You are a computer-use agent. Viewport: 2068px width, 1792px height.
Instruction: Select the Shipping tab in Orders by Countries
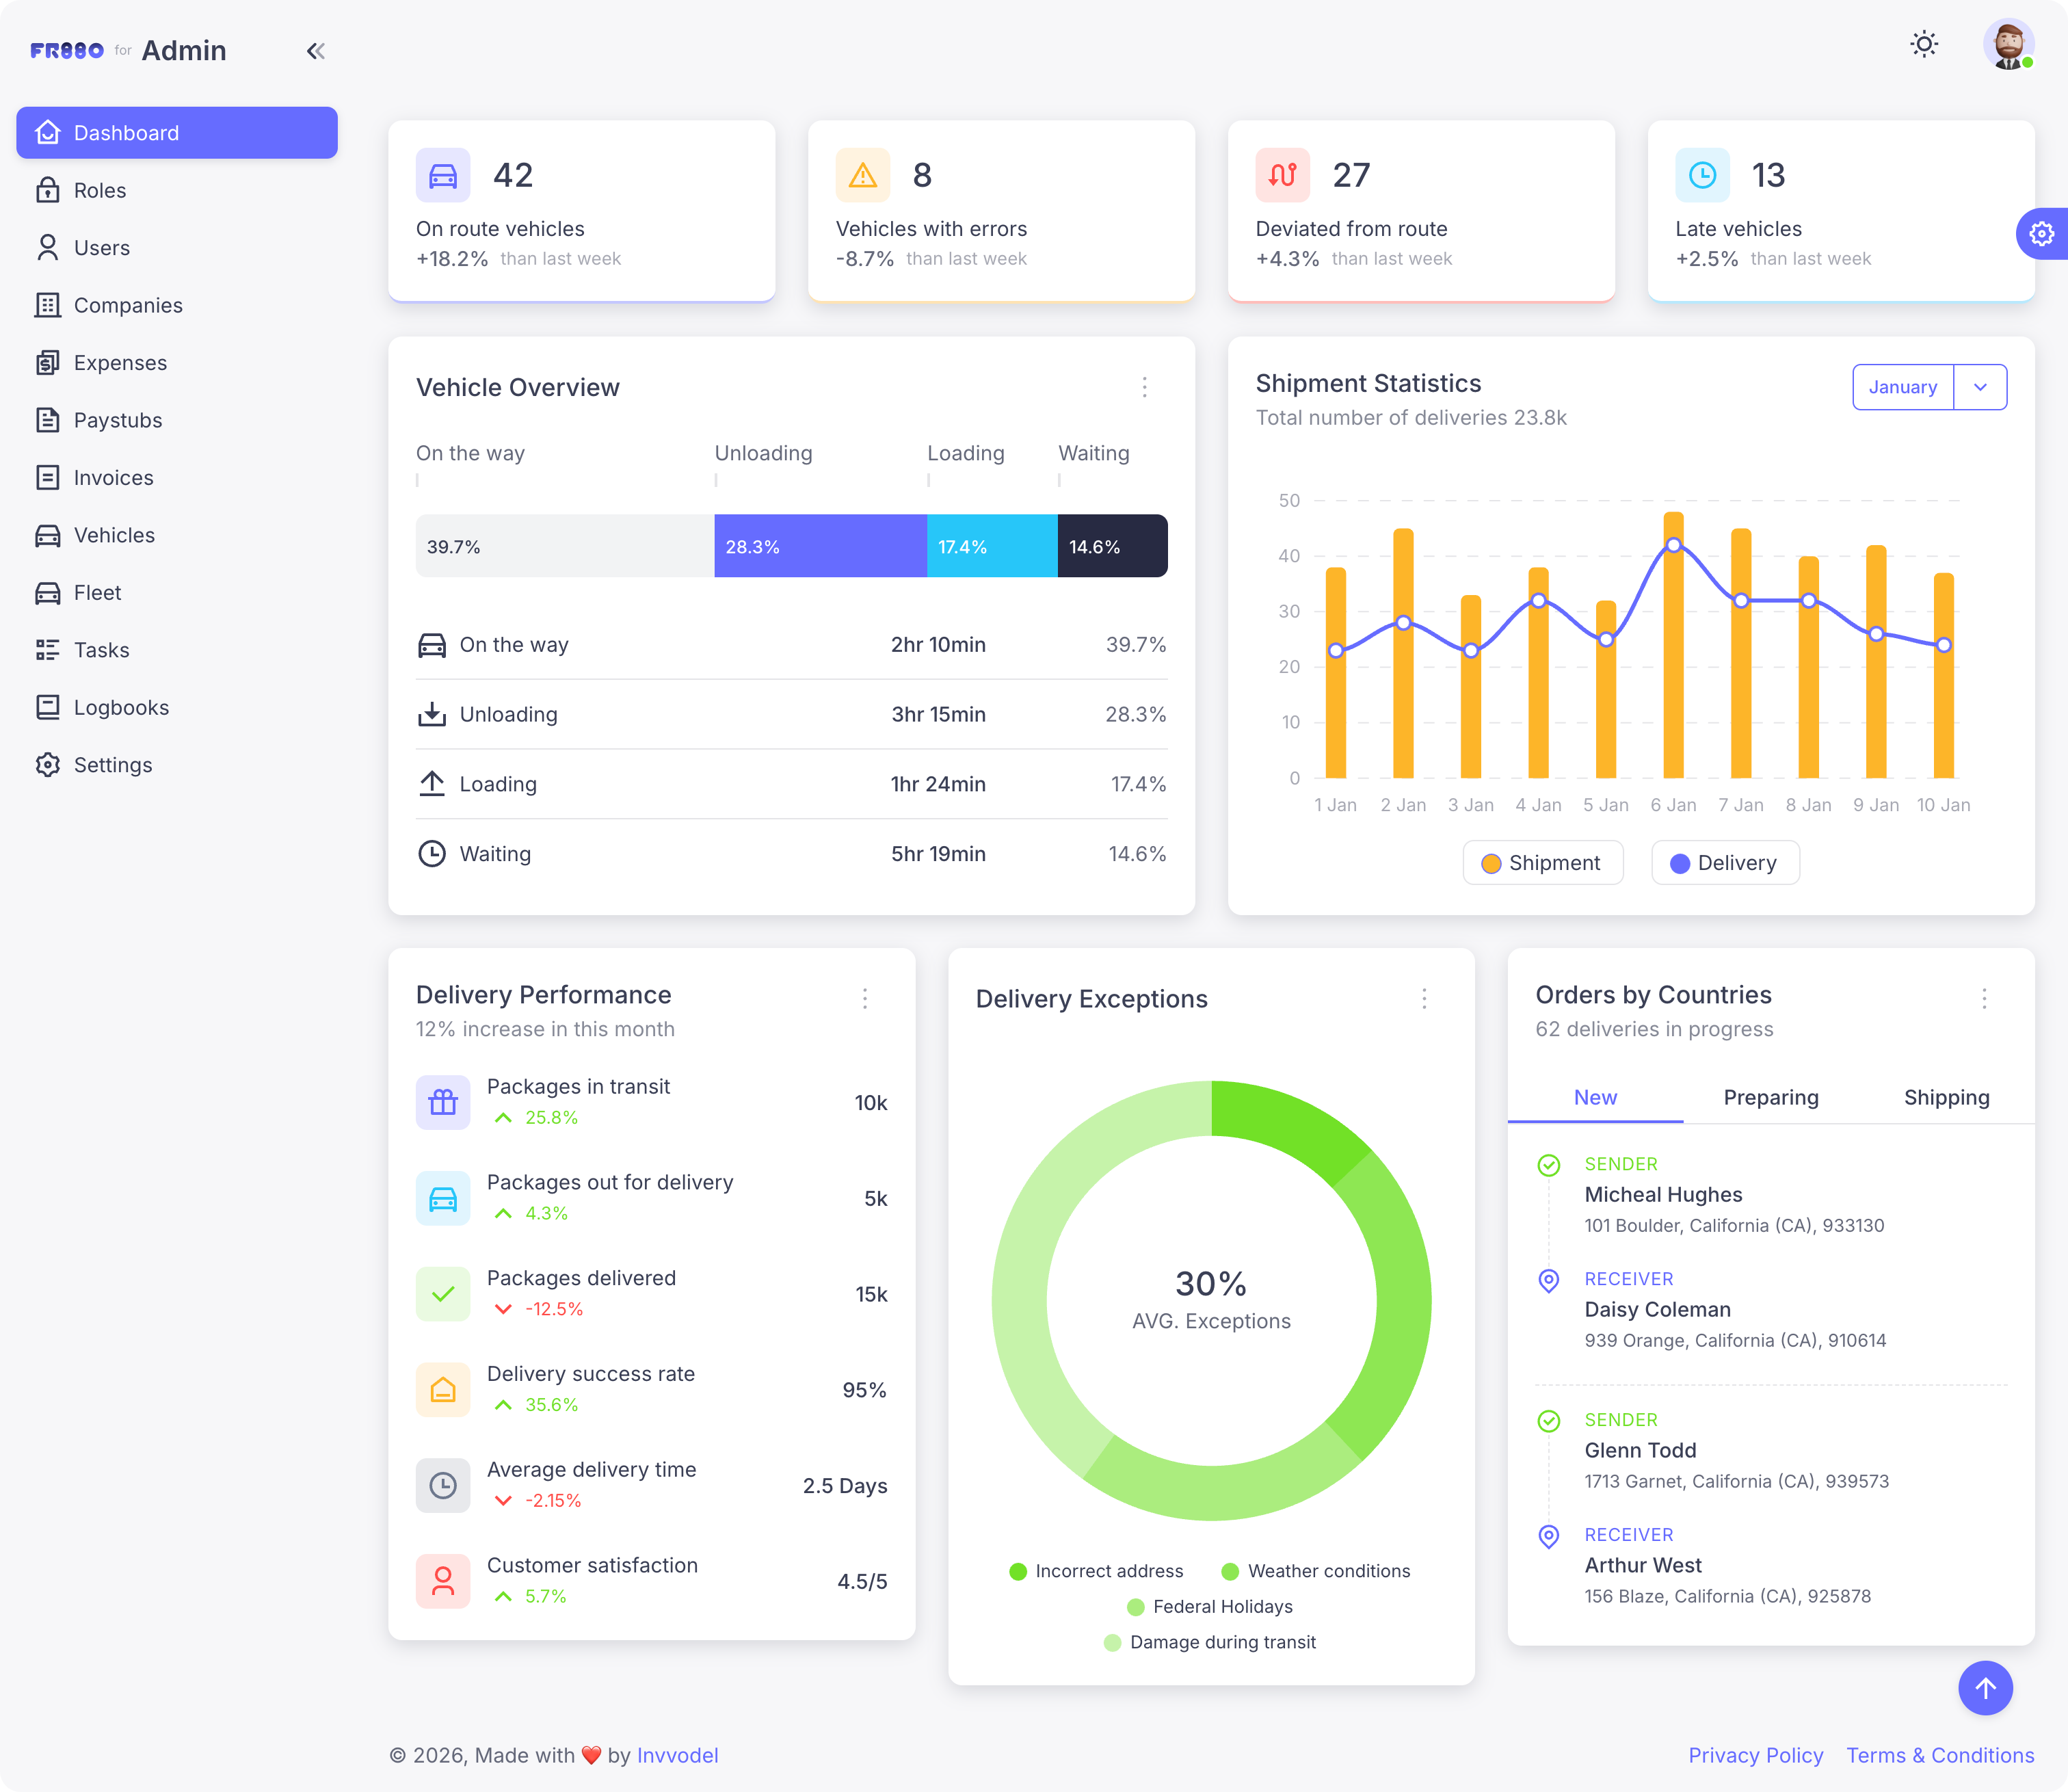coord(1946,1097)
